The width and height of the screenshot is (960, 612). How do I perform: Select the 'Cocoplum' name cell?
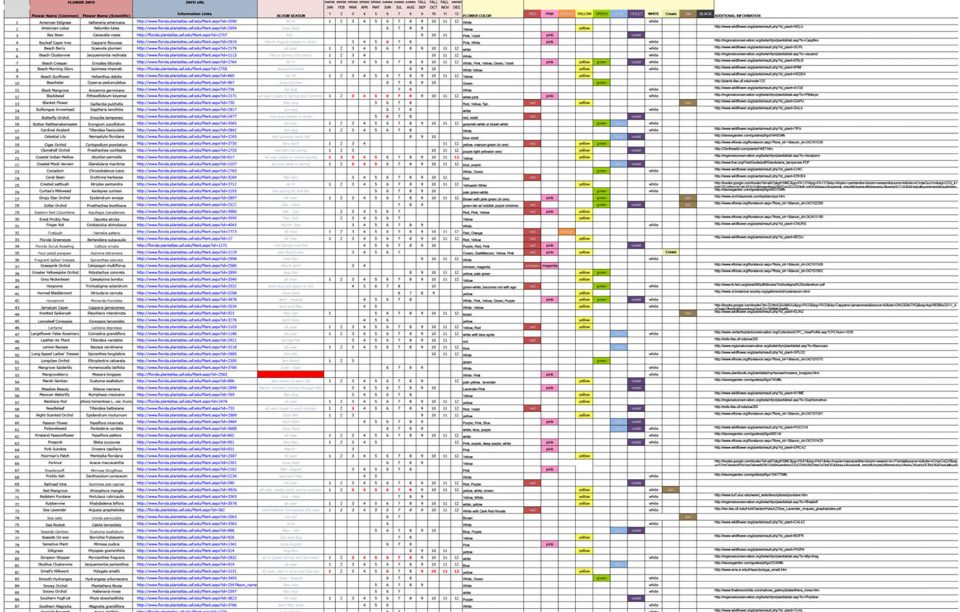[56, 171]
